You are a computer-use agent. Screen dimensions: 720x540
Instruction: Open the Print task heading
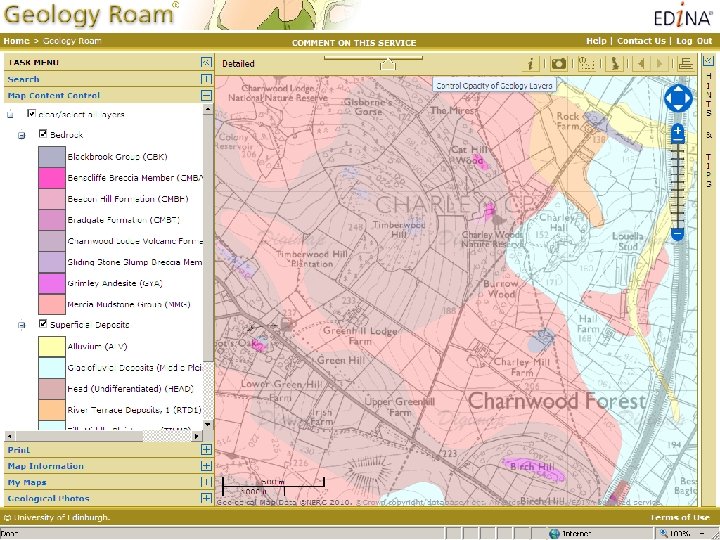pos(19,450)
